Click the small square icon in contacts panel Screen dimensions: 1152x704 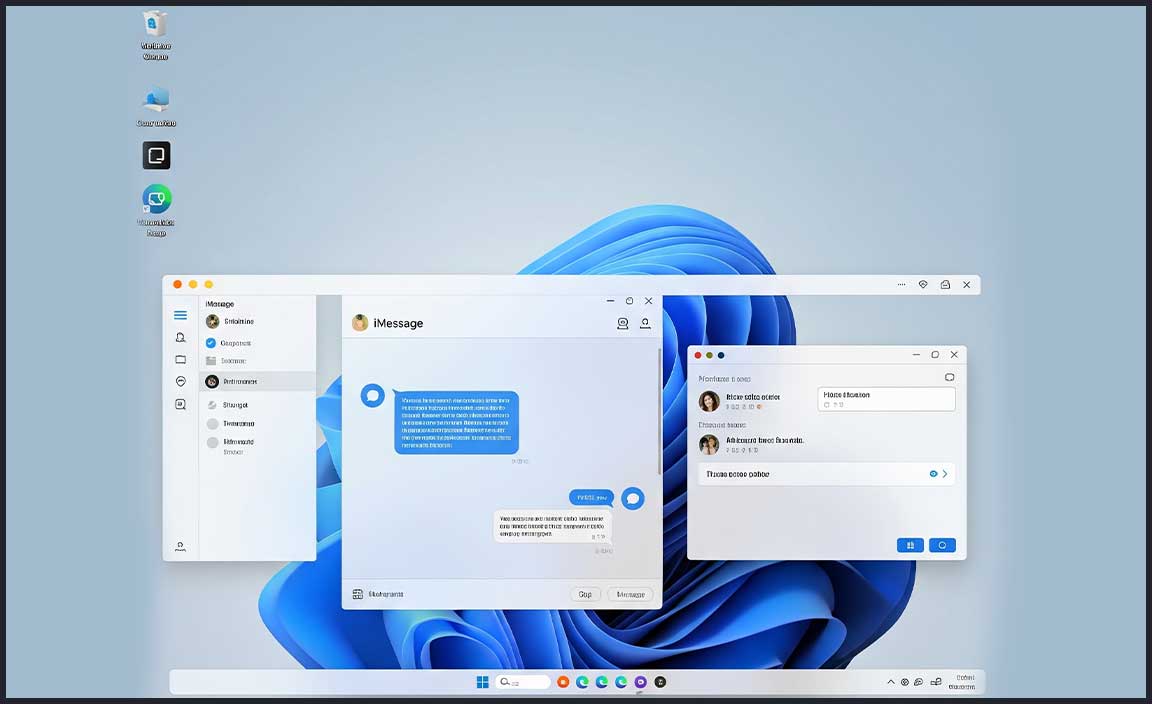[x=949, y=378]
